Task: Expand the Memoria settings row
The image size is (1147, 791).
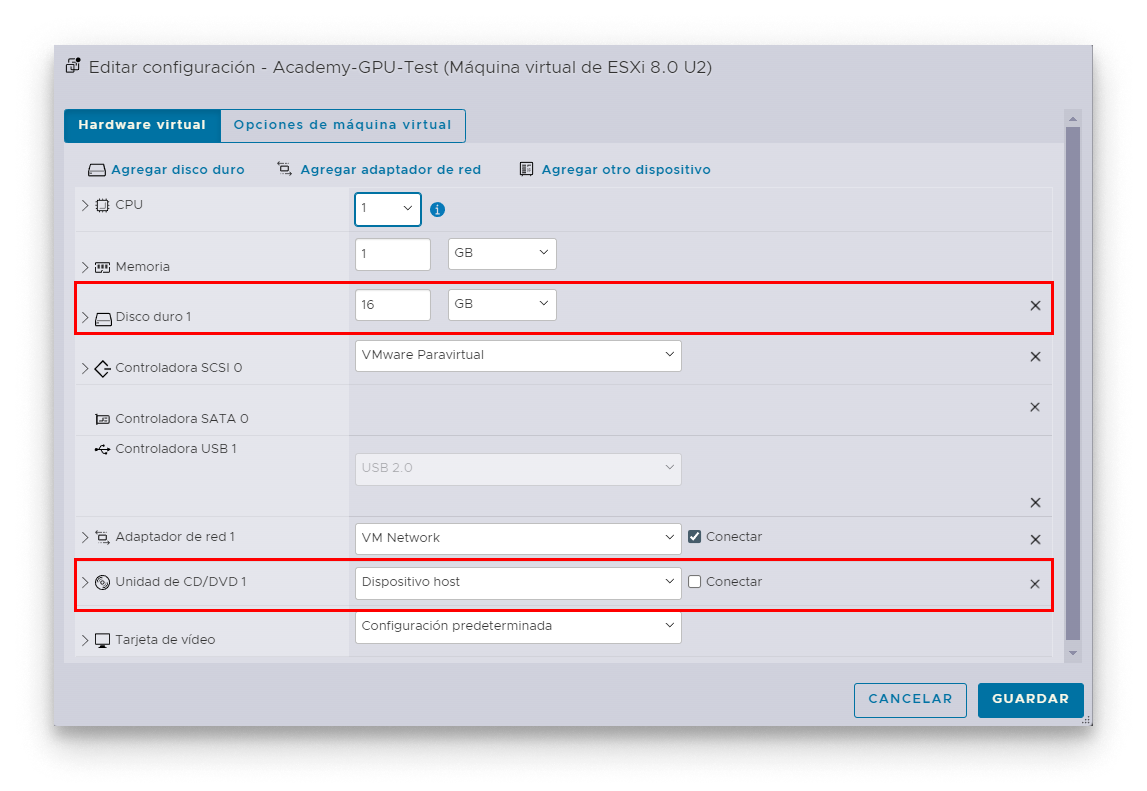Action: (x=84, y=267)
